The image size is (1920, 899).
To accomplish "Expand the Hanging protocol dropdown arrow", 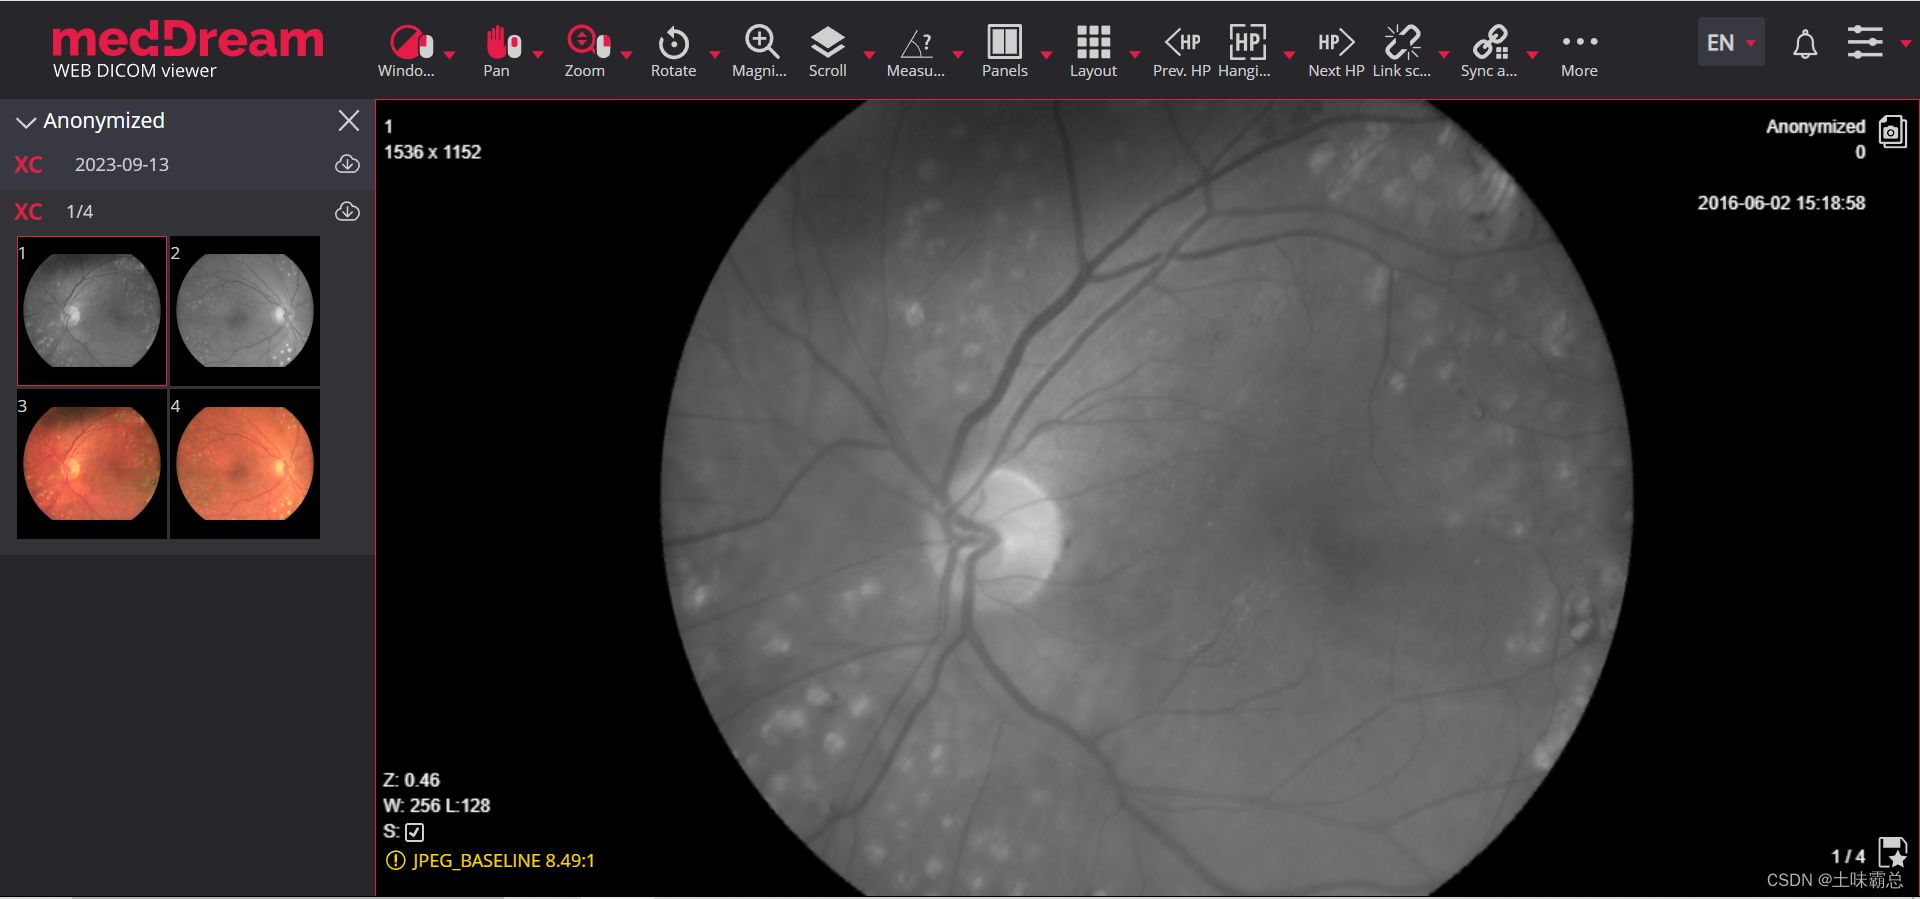I will 1289,55.
